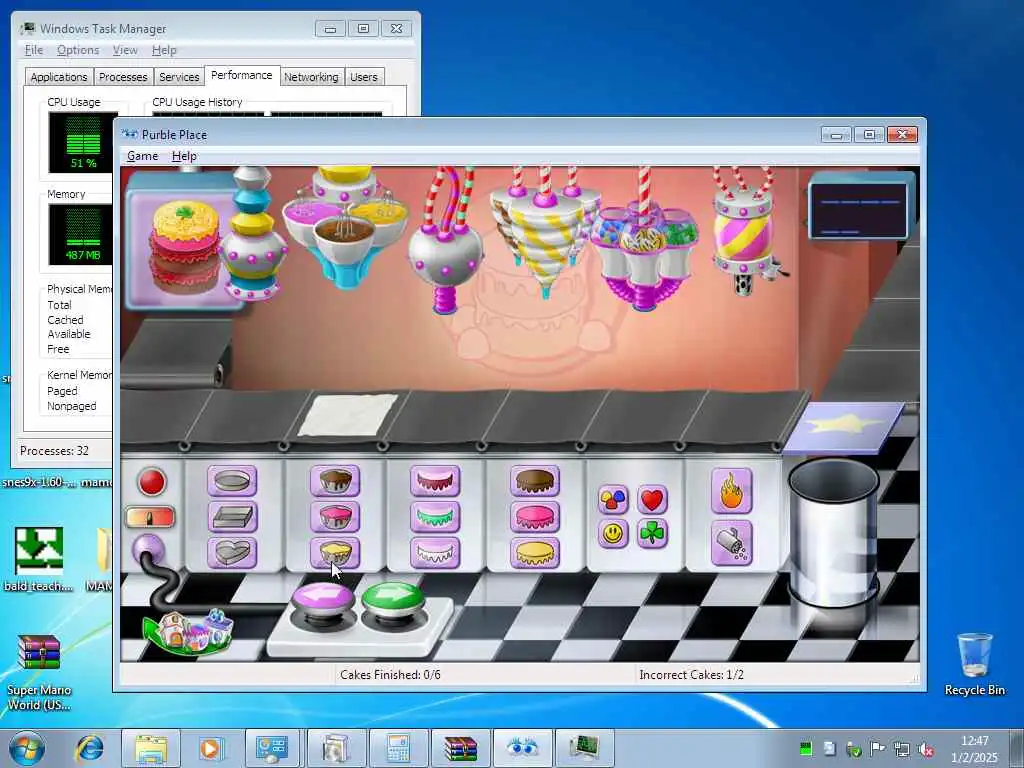Switch to WinRAR on the taskbar
Image resolution: width=1024 pixels, height=768 pixels.
(460, 748)
